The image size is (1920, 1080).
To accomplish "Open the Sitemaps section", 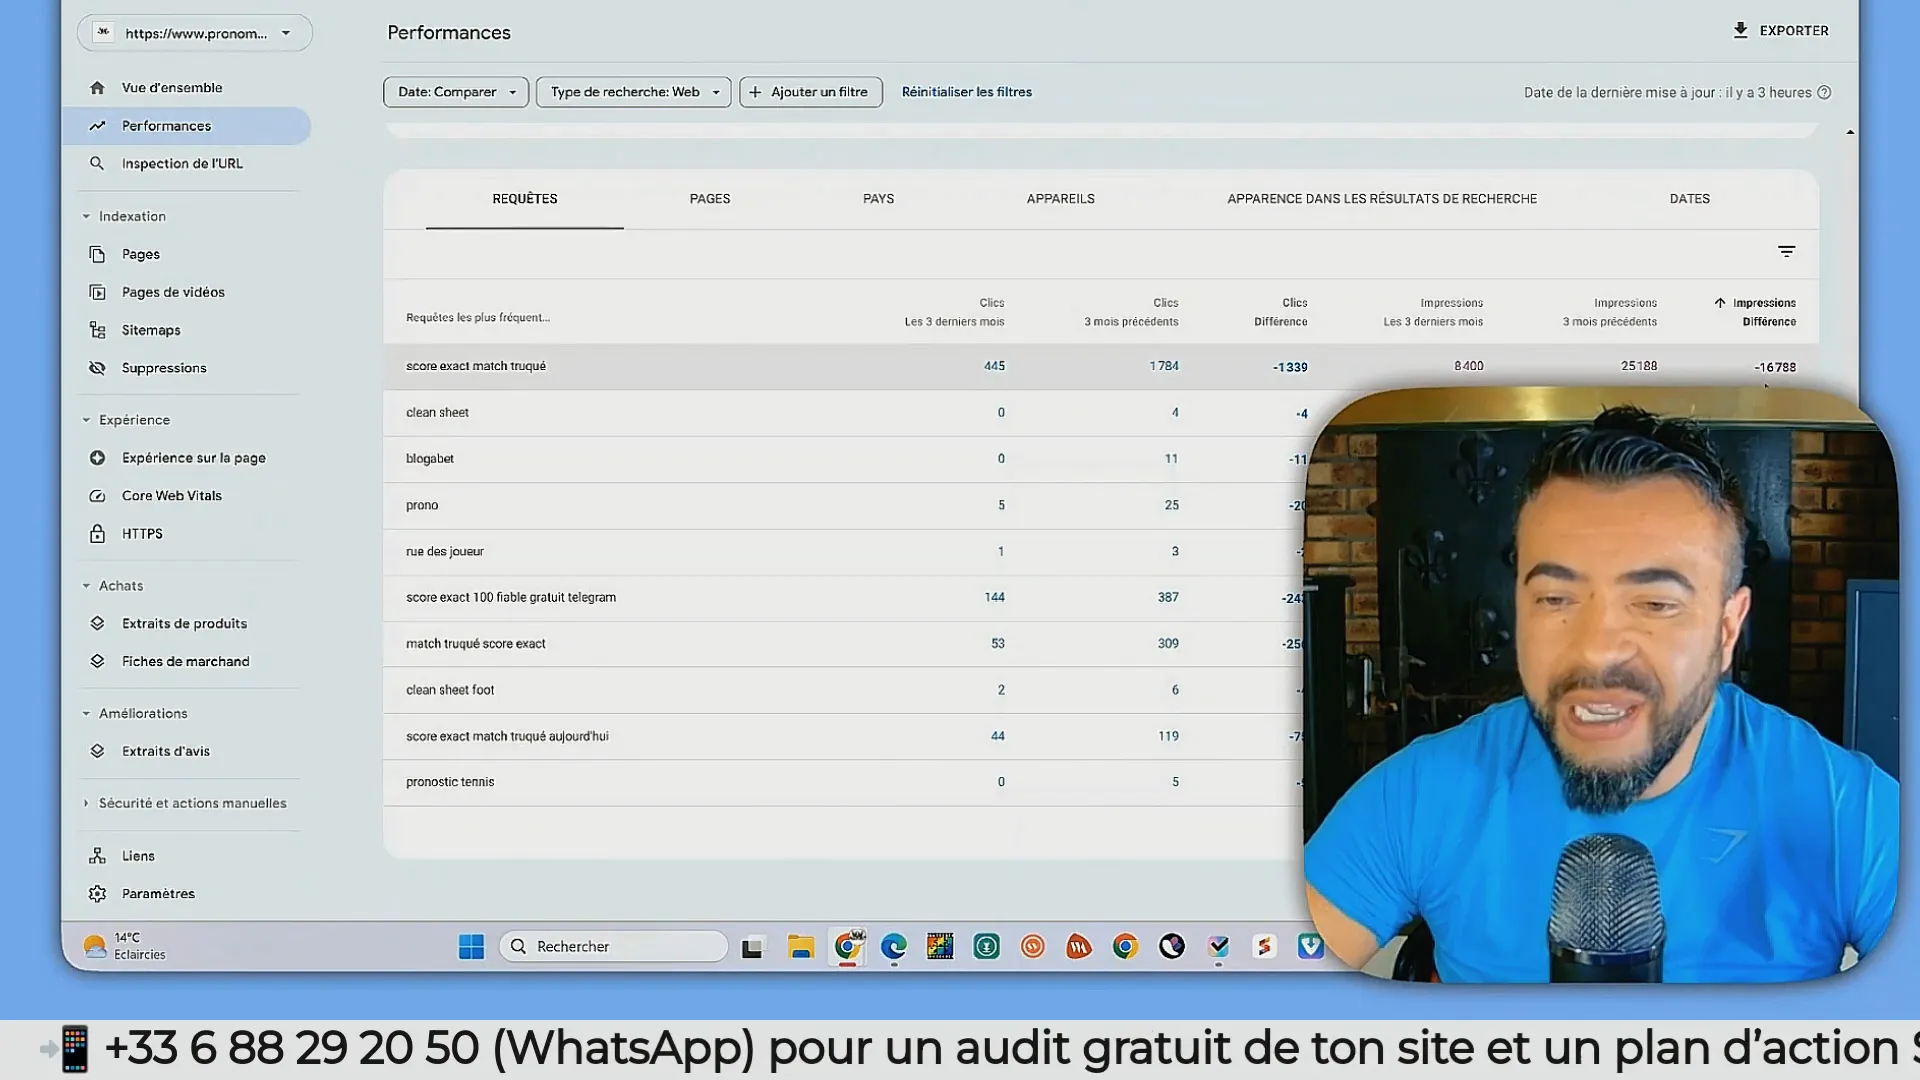I will (150, 330).
